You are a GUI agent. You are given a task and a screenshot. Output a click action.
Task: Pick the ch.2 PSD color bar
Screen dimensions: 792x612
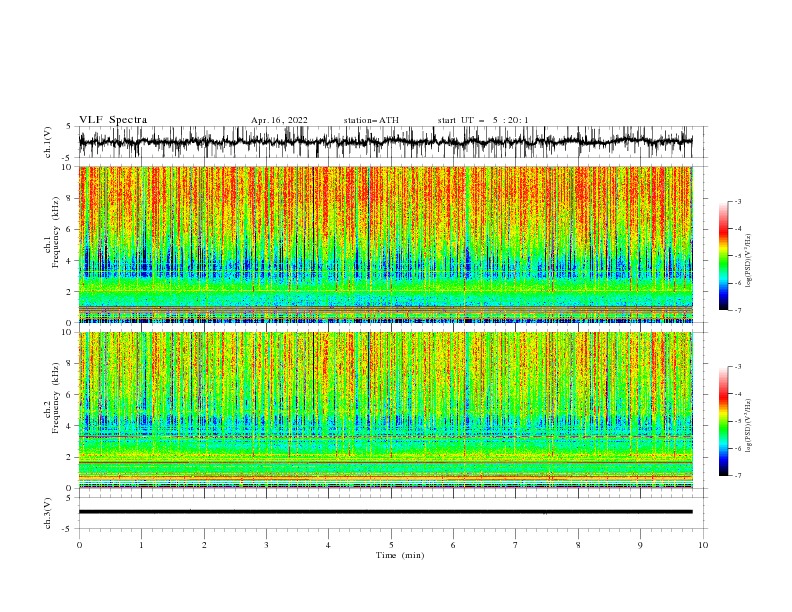723,421
